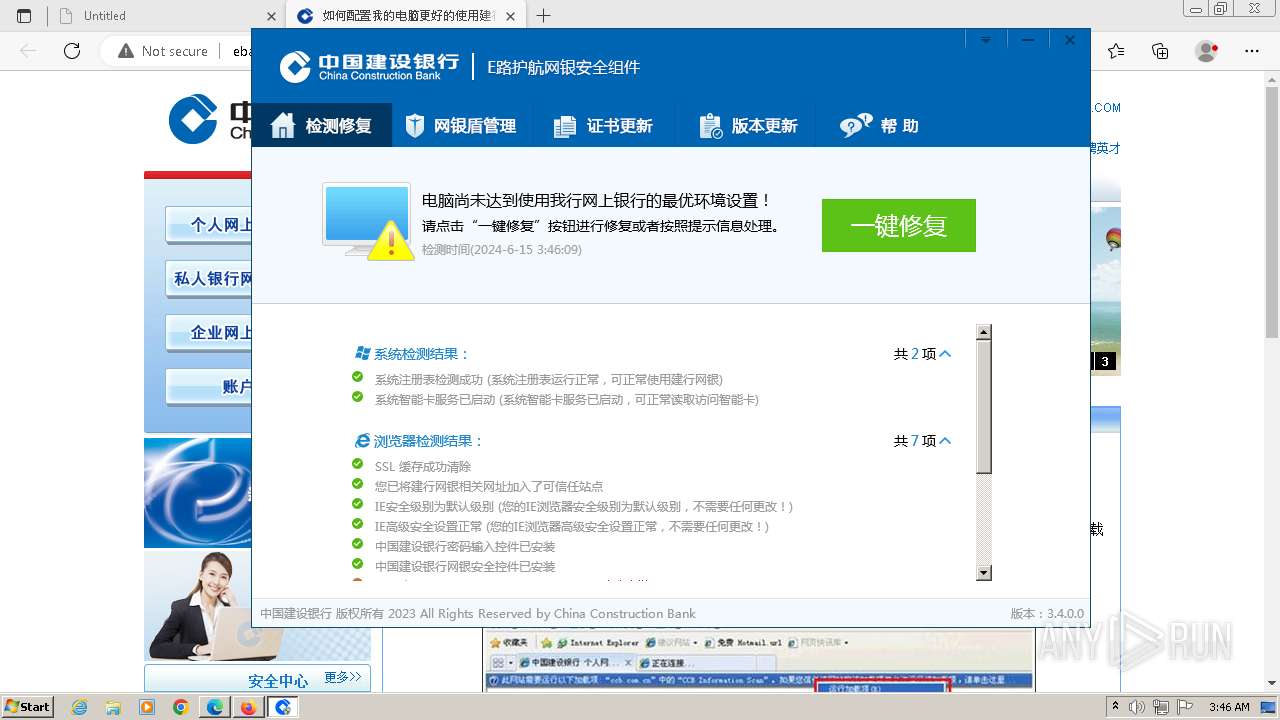Click the speech bubble help icon
The width and height of the screenshot is (1280, 720).
856,126
